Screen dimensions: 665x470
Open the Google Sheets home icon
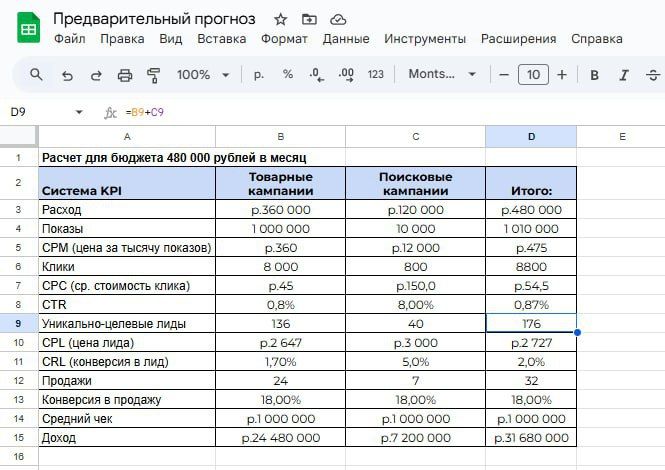pyautogui.click(x=28, y=28)
